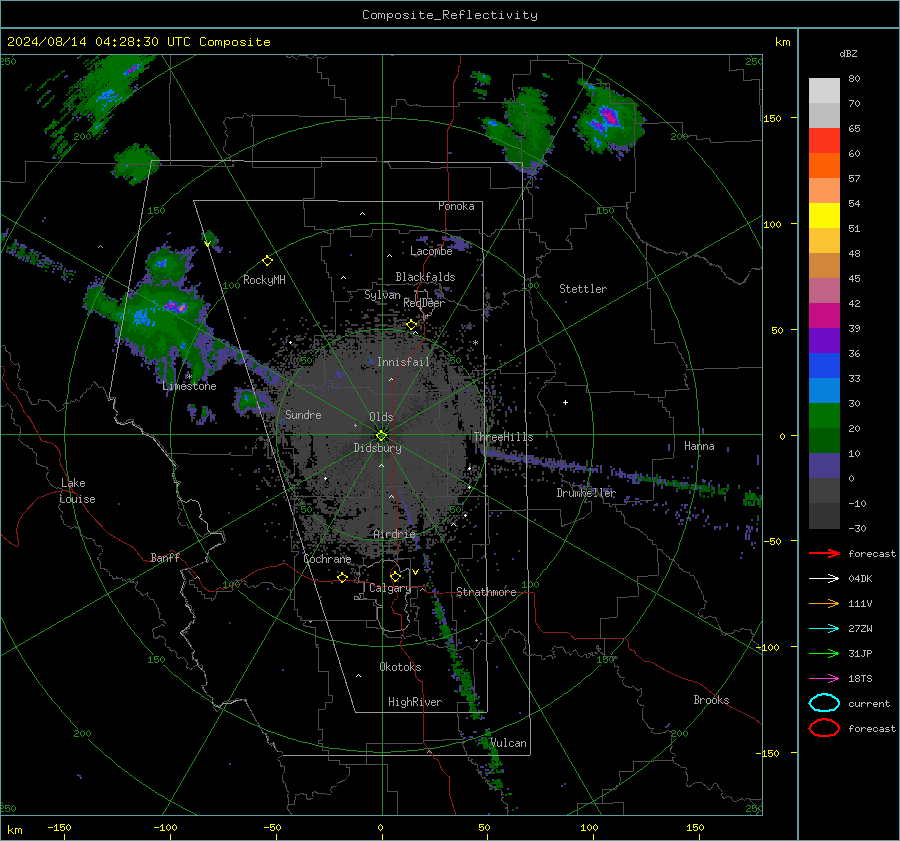Click the Drumheller city label
The width and height of the screenshot is (900, 841).
[x=586, y=493]
